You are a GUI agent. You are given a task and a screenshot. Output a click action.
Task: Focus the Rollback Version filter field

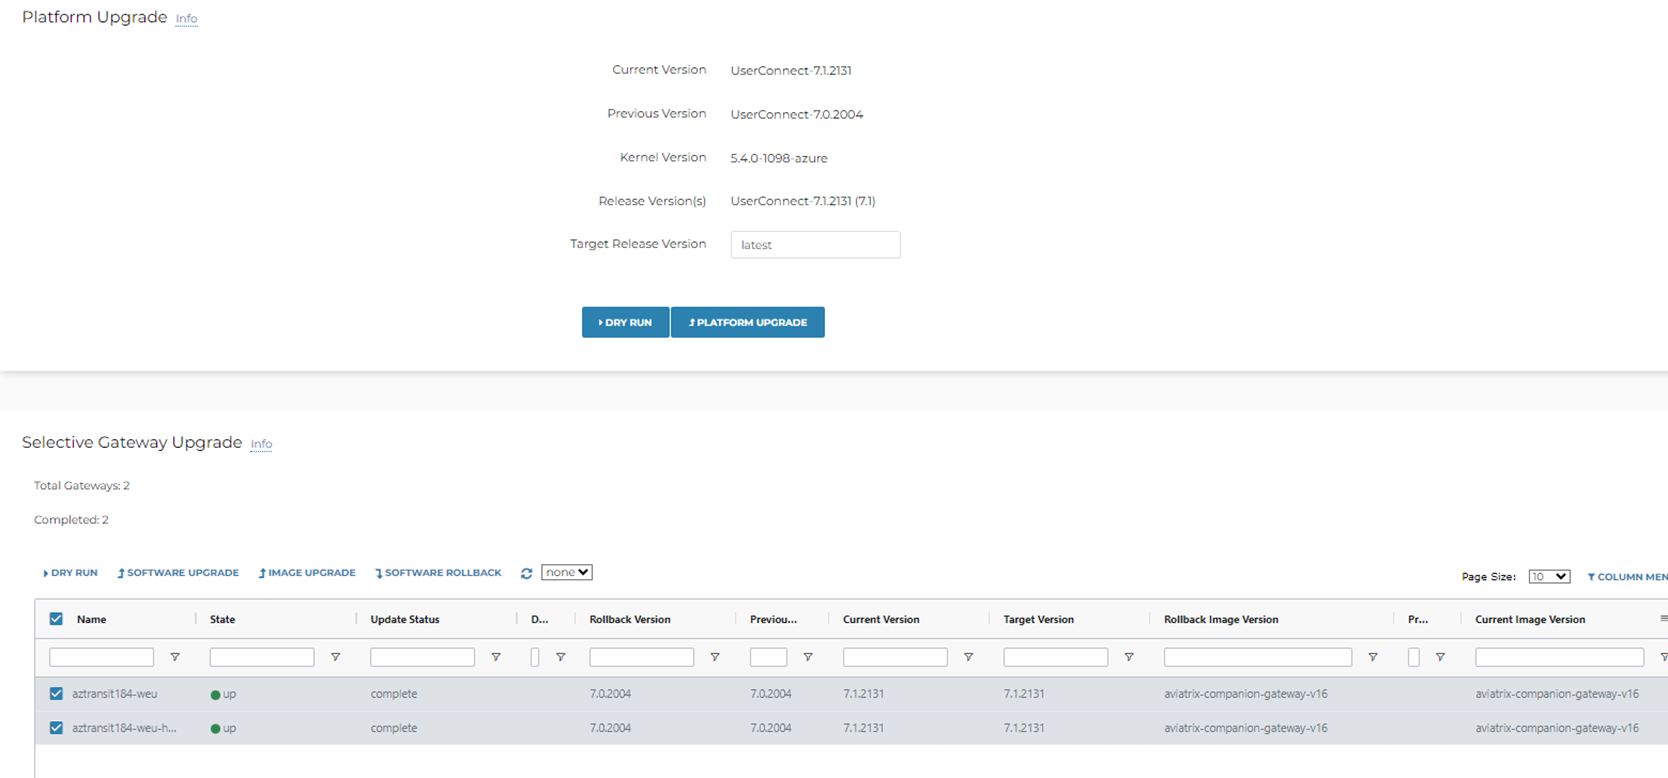pyautogui.click(x=641, y=657)
